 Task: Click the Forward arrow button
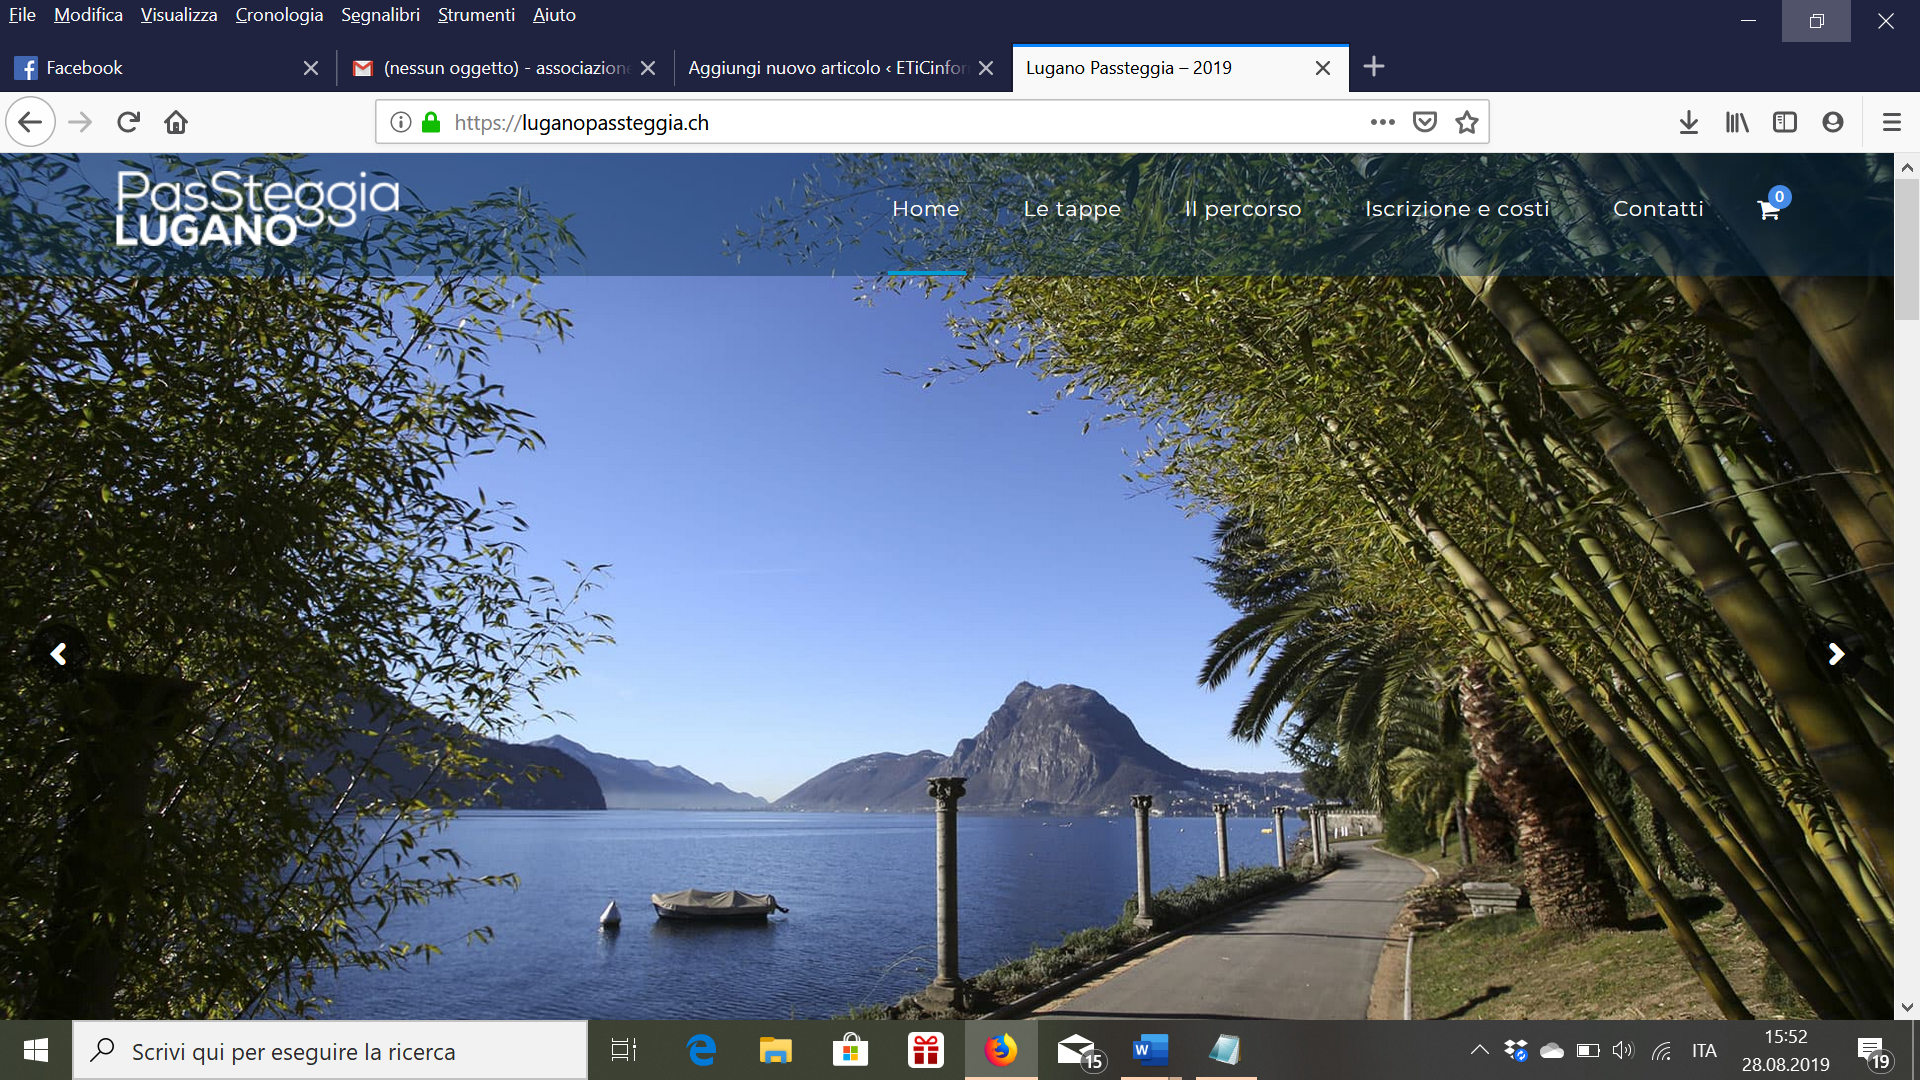click(x=80, y=122)
